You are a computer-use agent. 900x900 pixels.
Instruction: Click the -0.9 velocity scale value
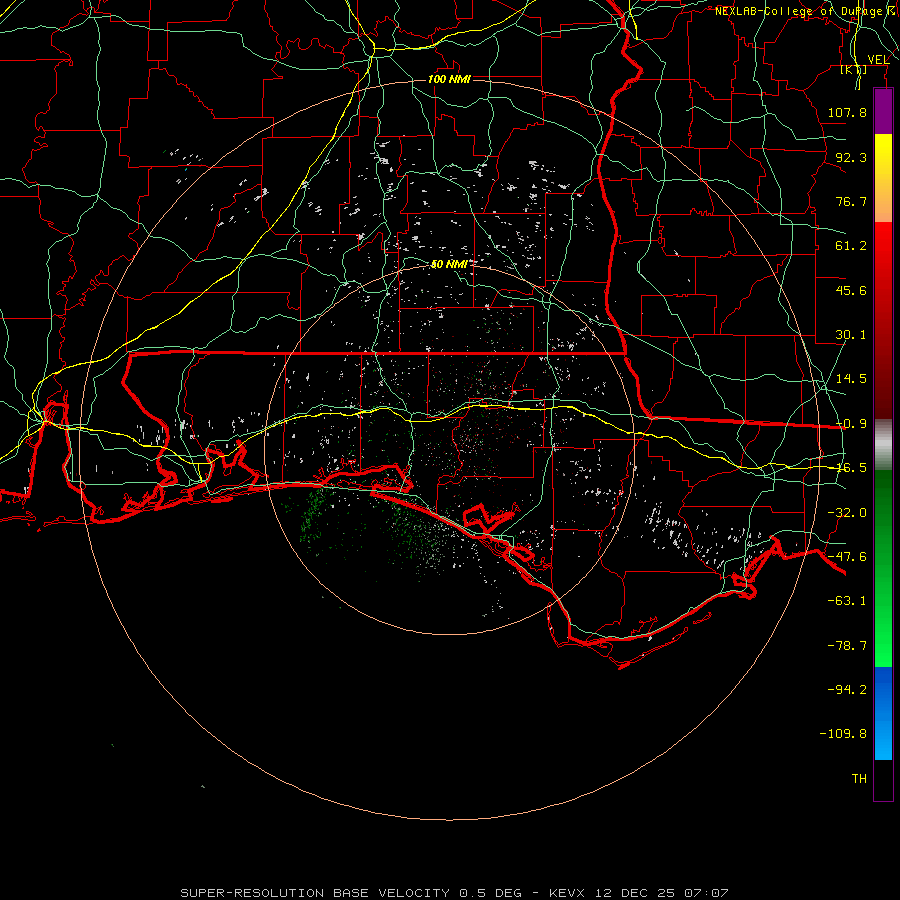[x=851, y=424]
